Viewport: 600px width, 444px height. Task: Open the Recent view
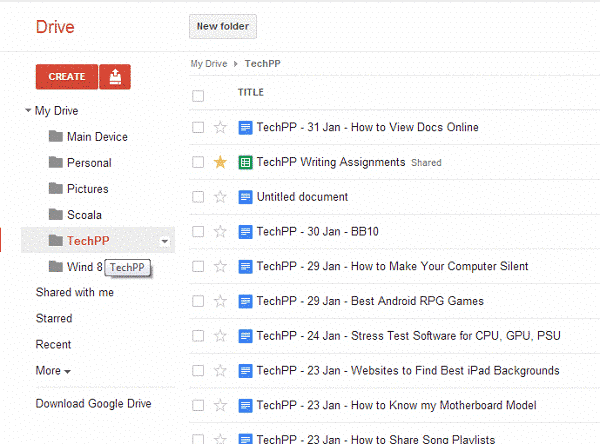click(53, 344)
